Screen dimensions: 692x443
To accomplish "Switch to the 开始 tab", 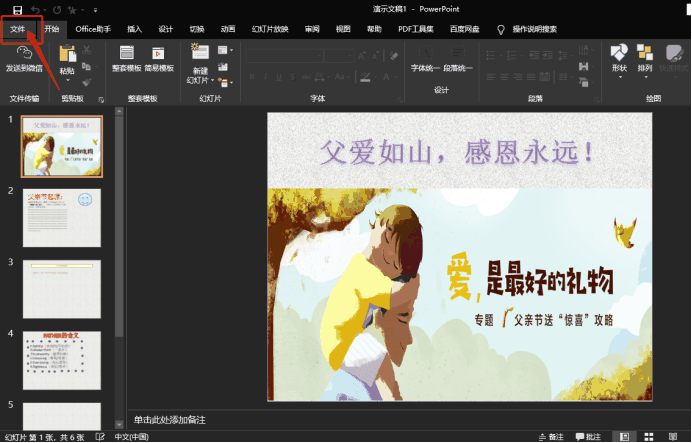I will 52,29.
